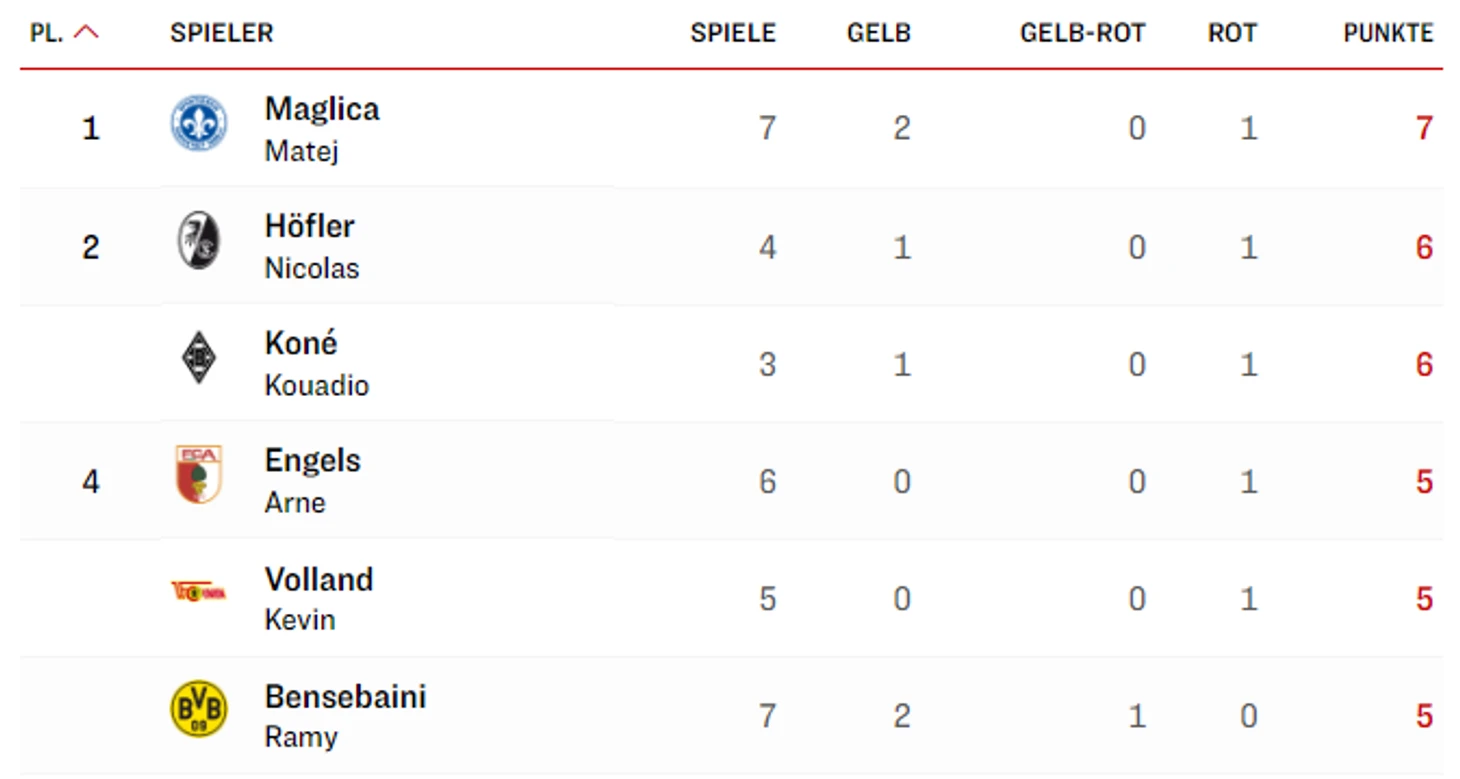1460x779 pixels.
Task: Click Maglica's red 7 points value
Action: point(1424,128)
